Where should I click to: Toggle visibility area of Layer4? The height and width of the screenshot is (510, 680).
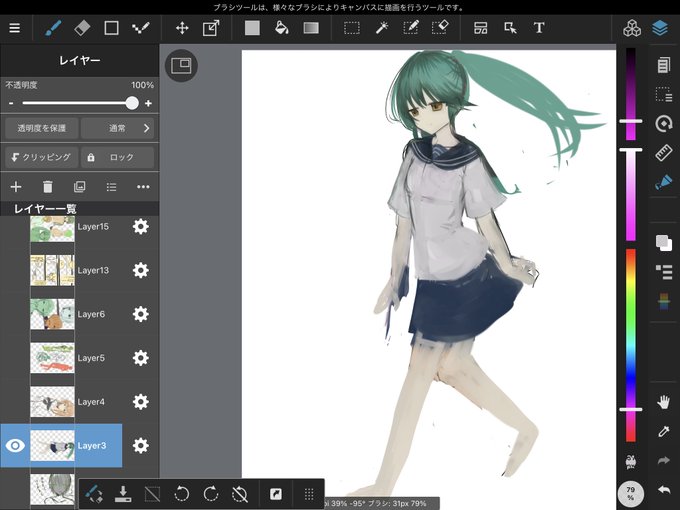(x=15, y=402)
